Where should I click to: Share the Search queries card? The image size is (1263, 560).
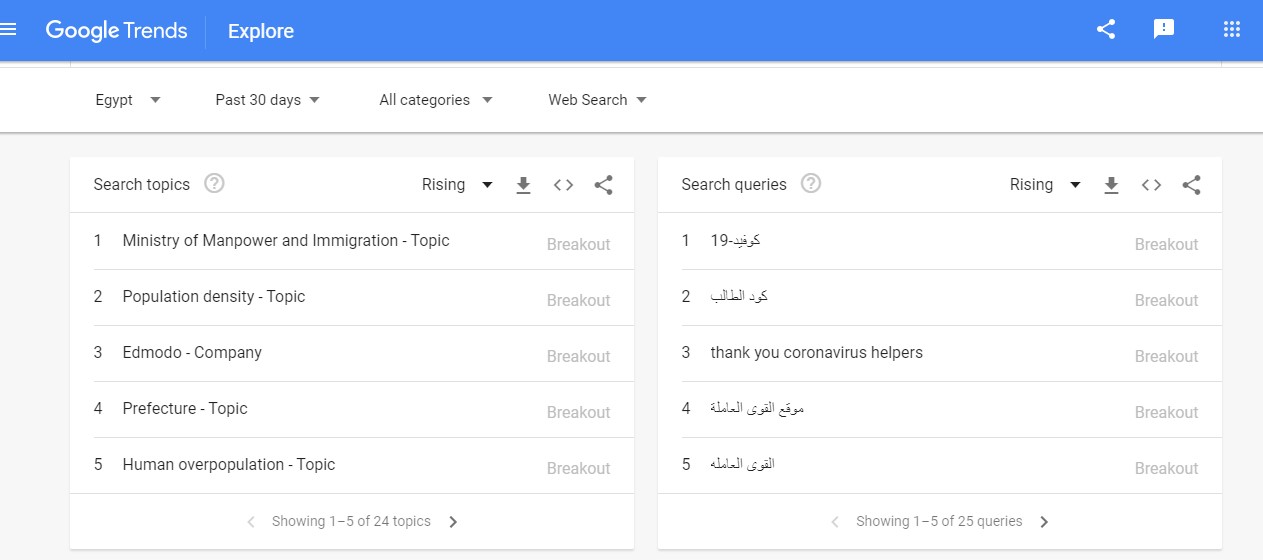[x=1191, y=185]
